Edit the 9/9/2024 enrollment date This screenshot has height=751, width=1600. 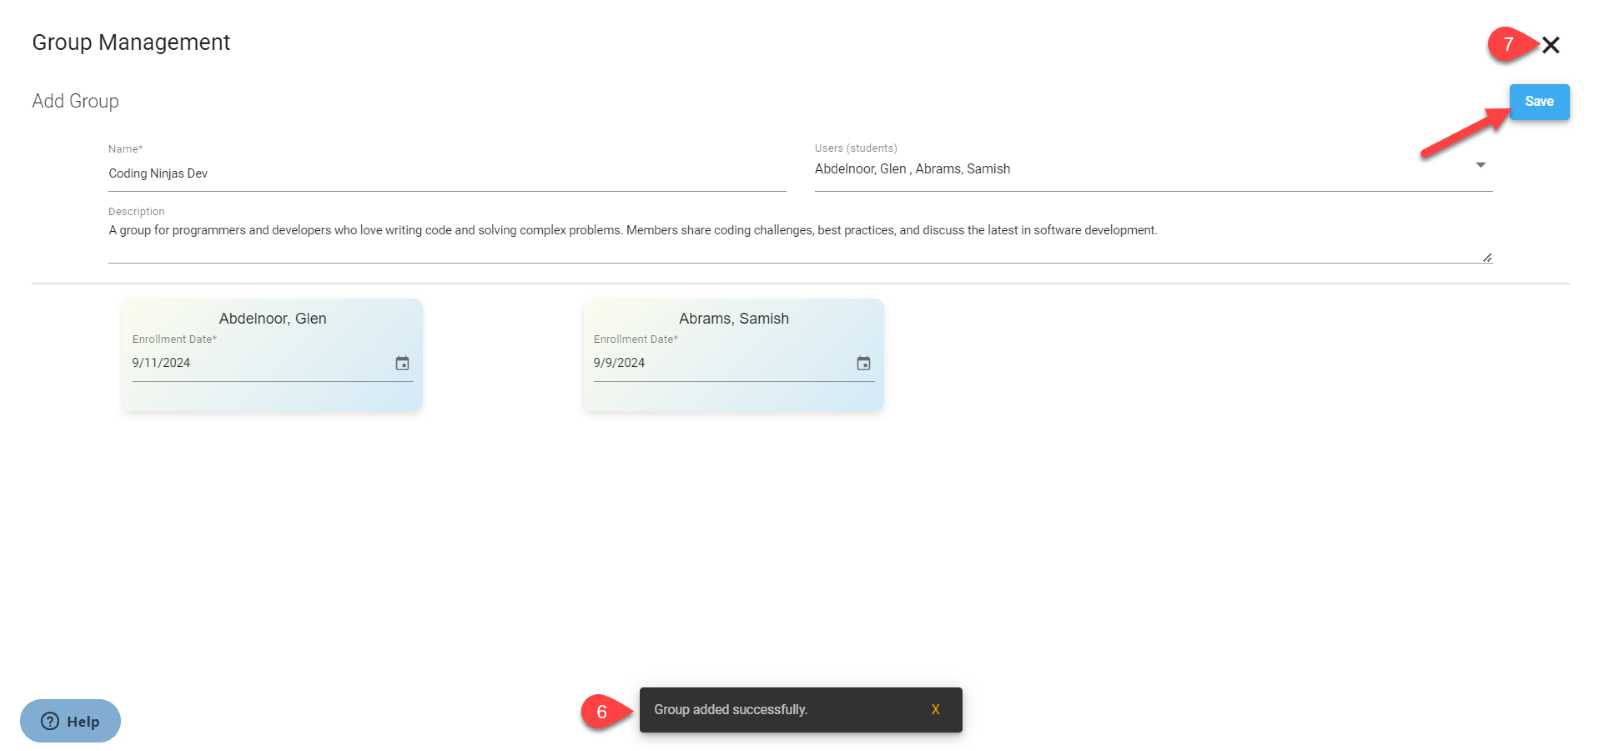pyautogui.click(x=619, y=363)
